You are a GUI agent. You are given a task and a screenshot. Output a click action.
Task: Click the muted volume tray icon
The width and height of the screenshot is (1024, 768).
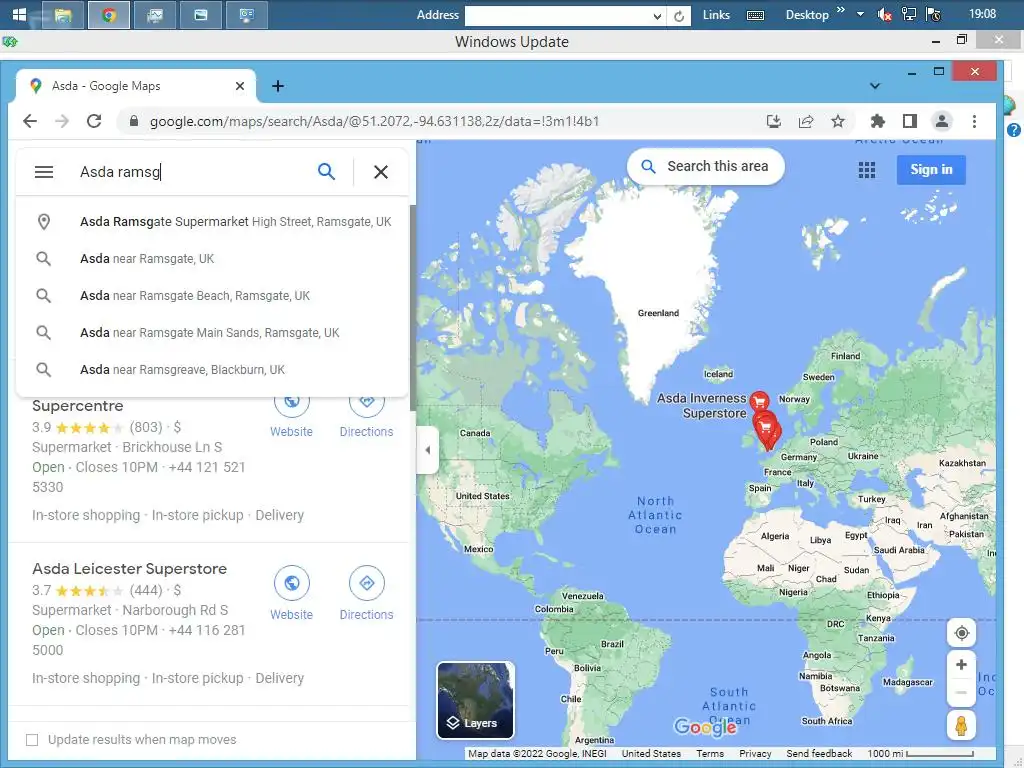[x=884, y=15]
